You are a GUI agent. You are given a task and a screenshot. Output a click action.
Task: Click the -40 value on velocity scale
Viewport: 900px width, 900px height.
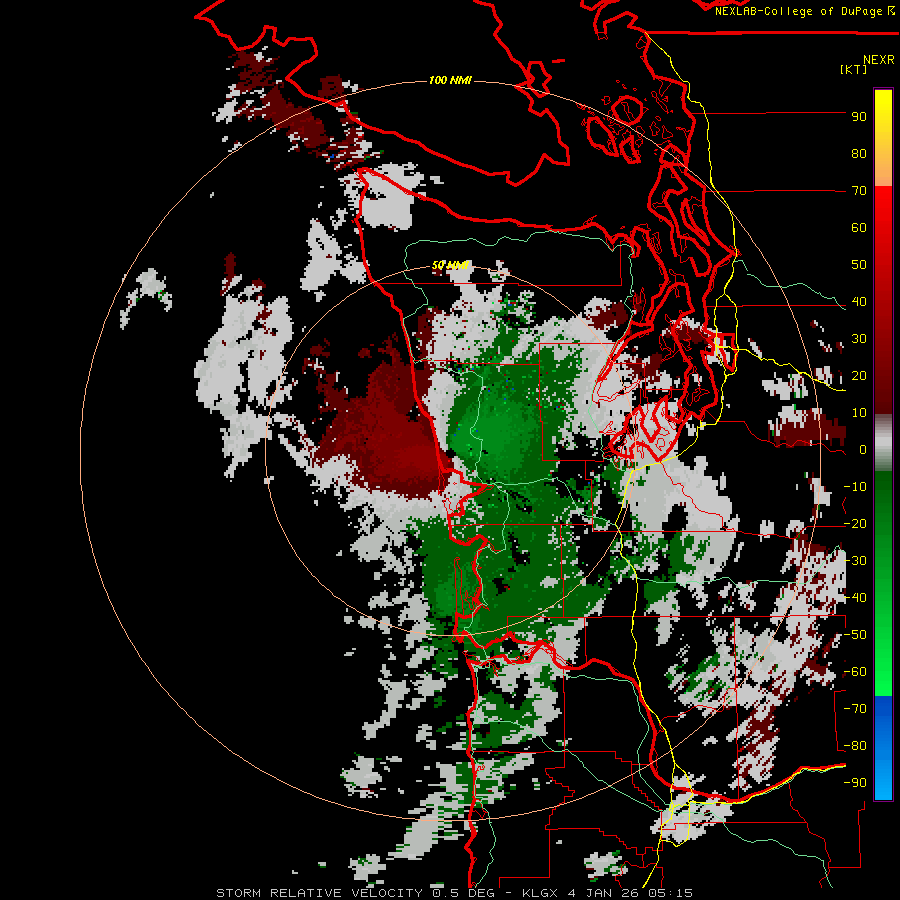click(855, 598)
